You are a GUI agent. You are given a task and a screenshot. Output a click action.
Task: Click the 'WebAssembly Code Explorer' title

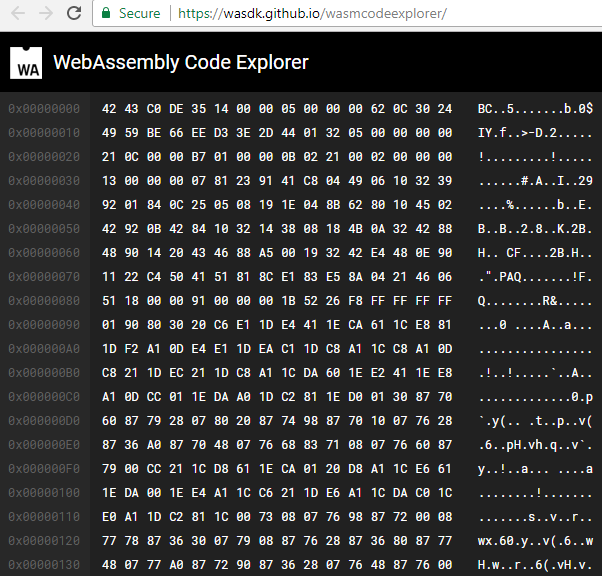click(x=180, y=62)
